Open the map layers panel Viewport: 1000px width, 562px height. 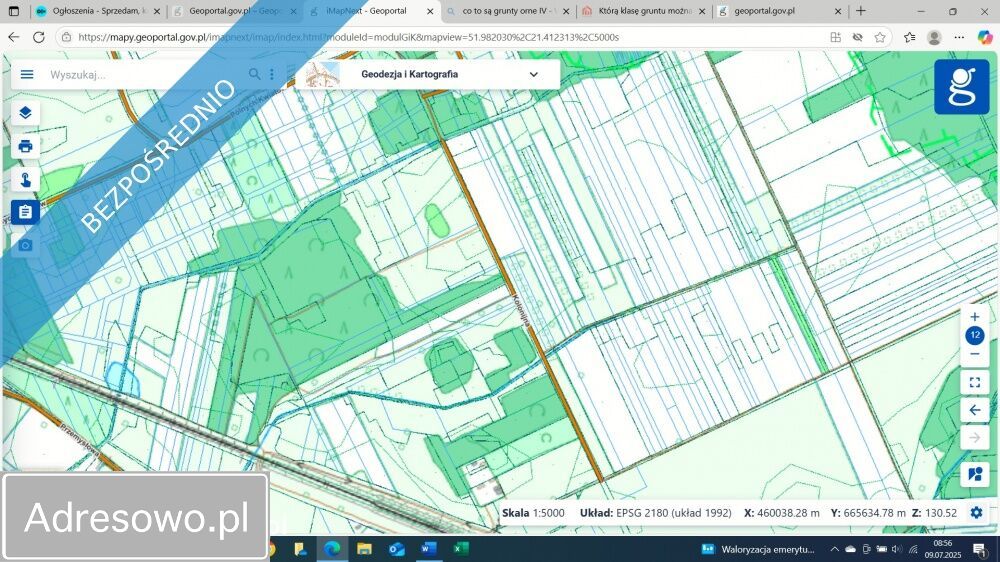pos(26,112)
